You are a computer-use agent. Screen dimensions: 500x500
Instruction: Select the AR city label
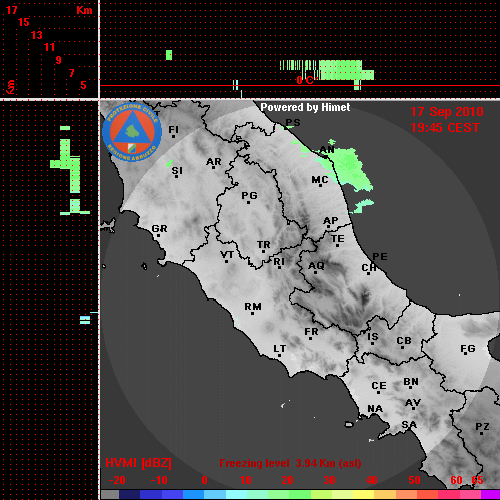point(214,162)
